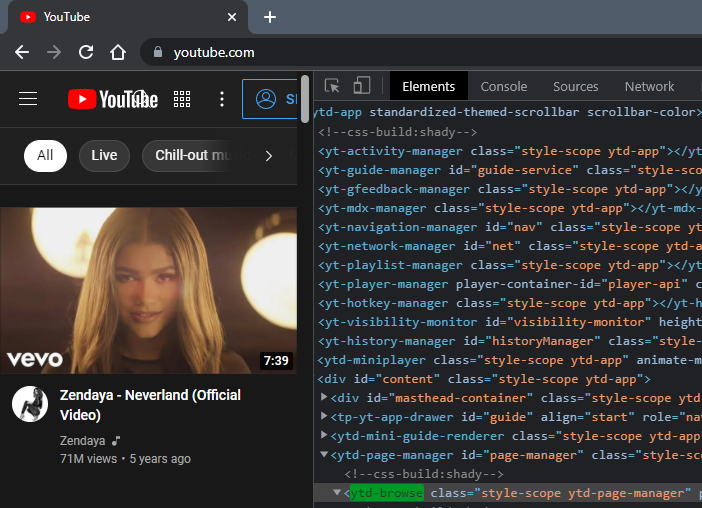Activate DevTools inspect element picker

pos(332,86)
